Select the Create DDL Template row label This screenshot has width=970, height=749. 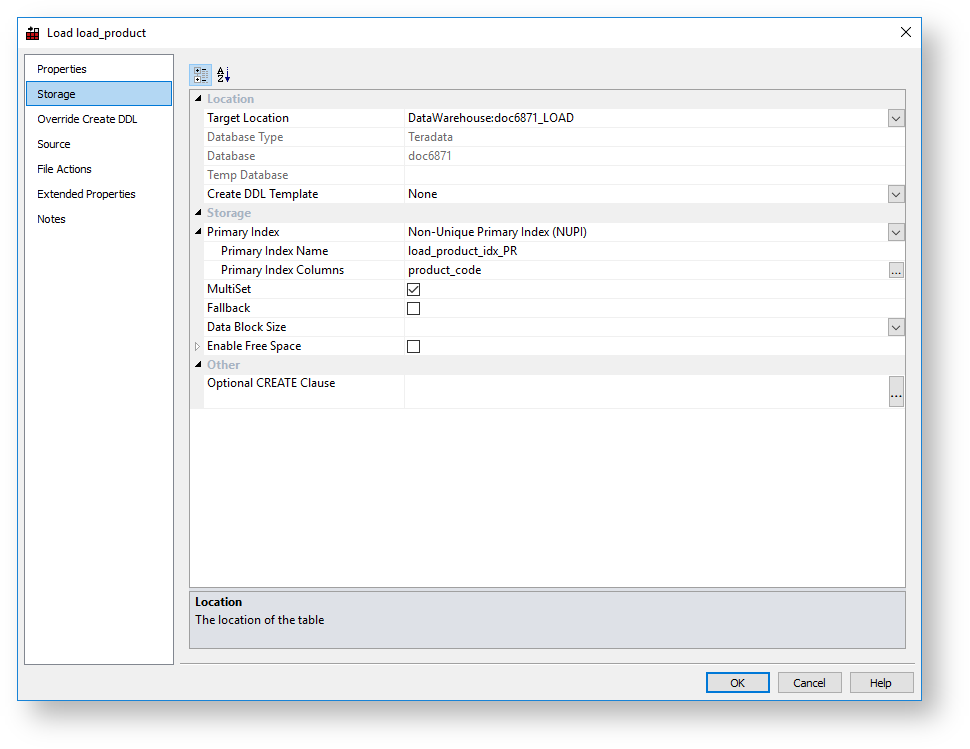[262, 194]
